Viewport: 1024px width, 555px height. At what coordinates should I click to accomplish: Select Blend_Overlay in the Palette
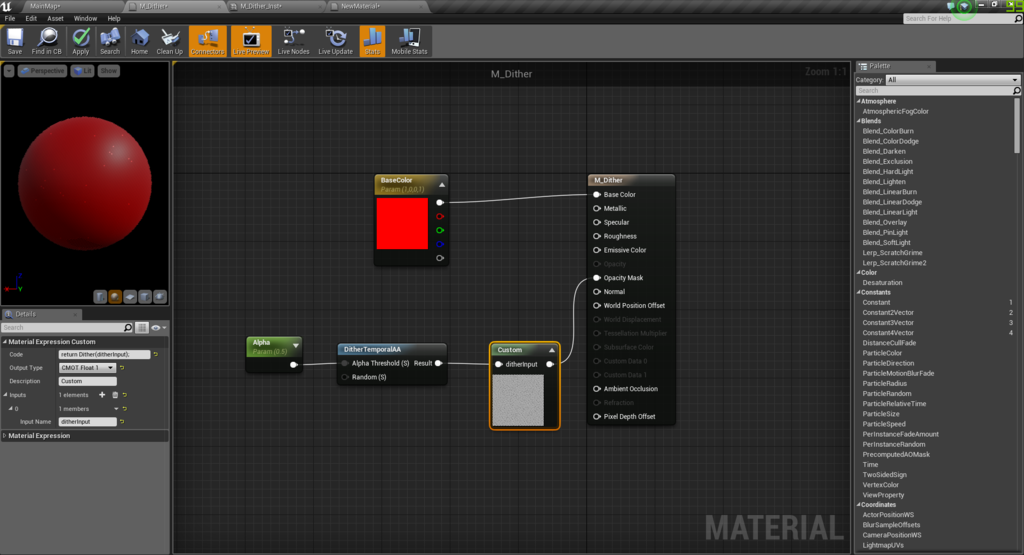click(884, 222)
